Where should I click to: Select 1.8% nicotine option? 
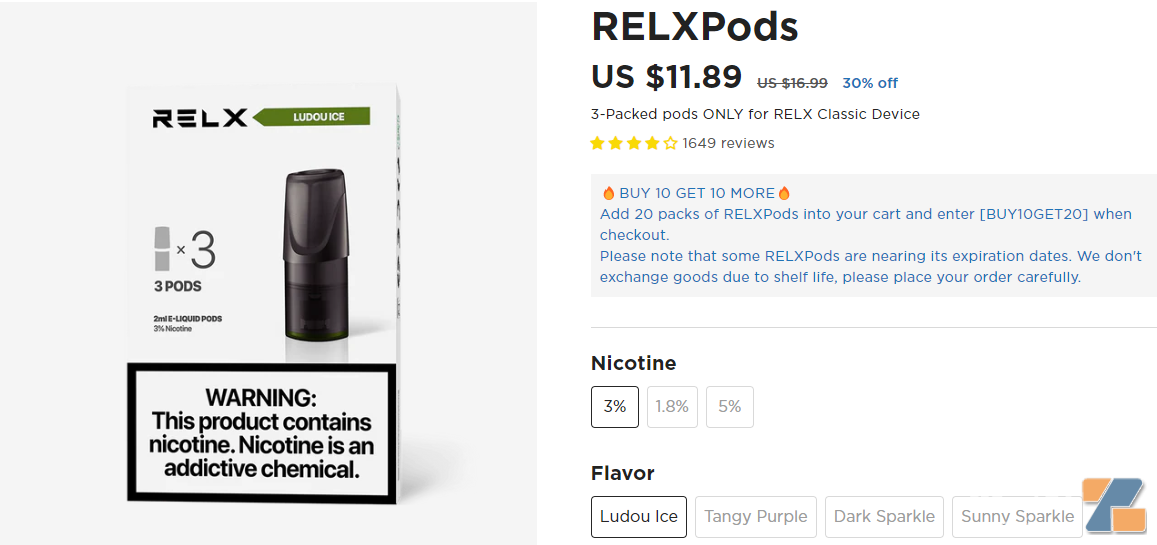[672, 407]
